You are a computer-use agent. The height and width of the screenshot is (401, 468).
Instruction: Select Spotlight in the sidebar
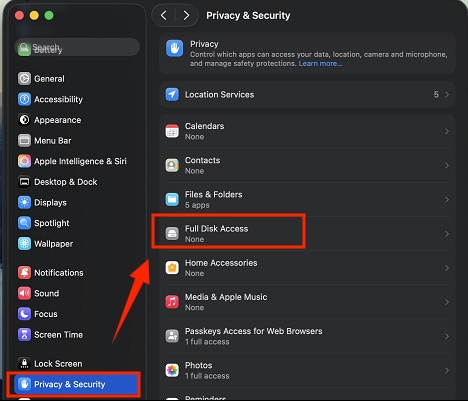tap(76, 223)
